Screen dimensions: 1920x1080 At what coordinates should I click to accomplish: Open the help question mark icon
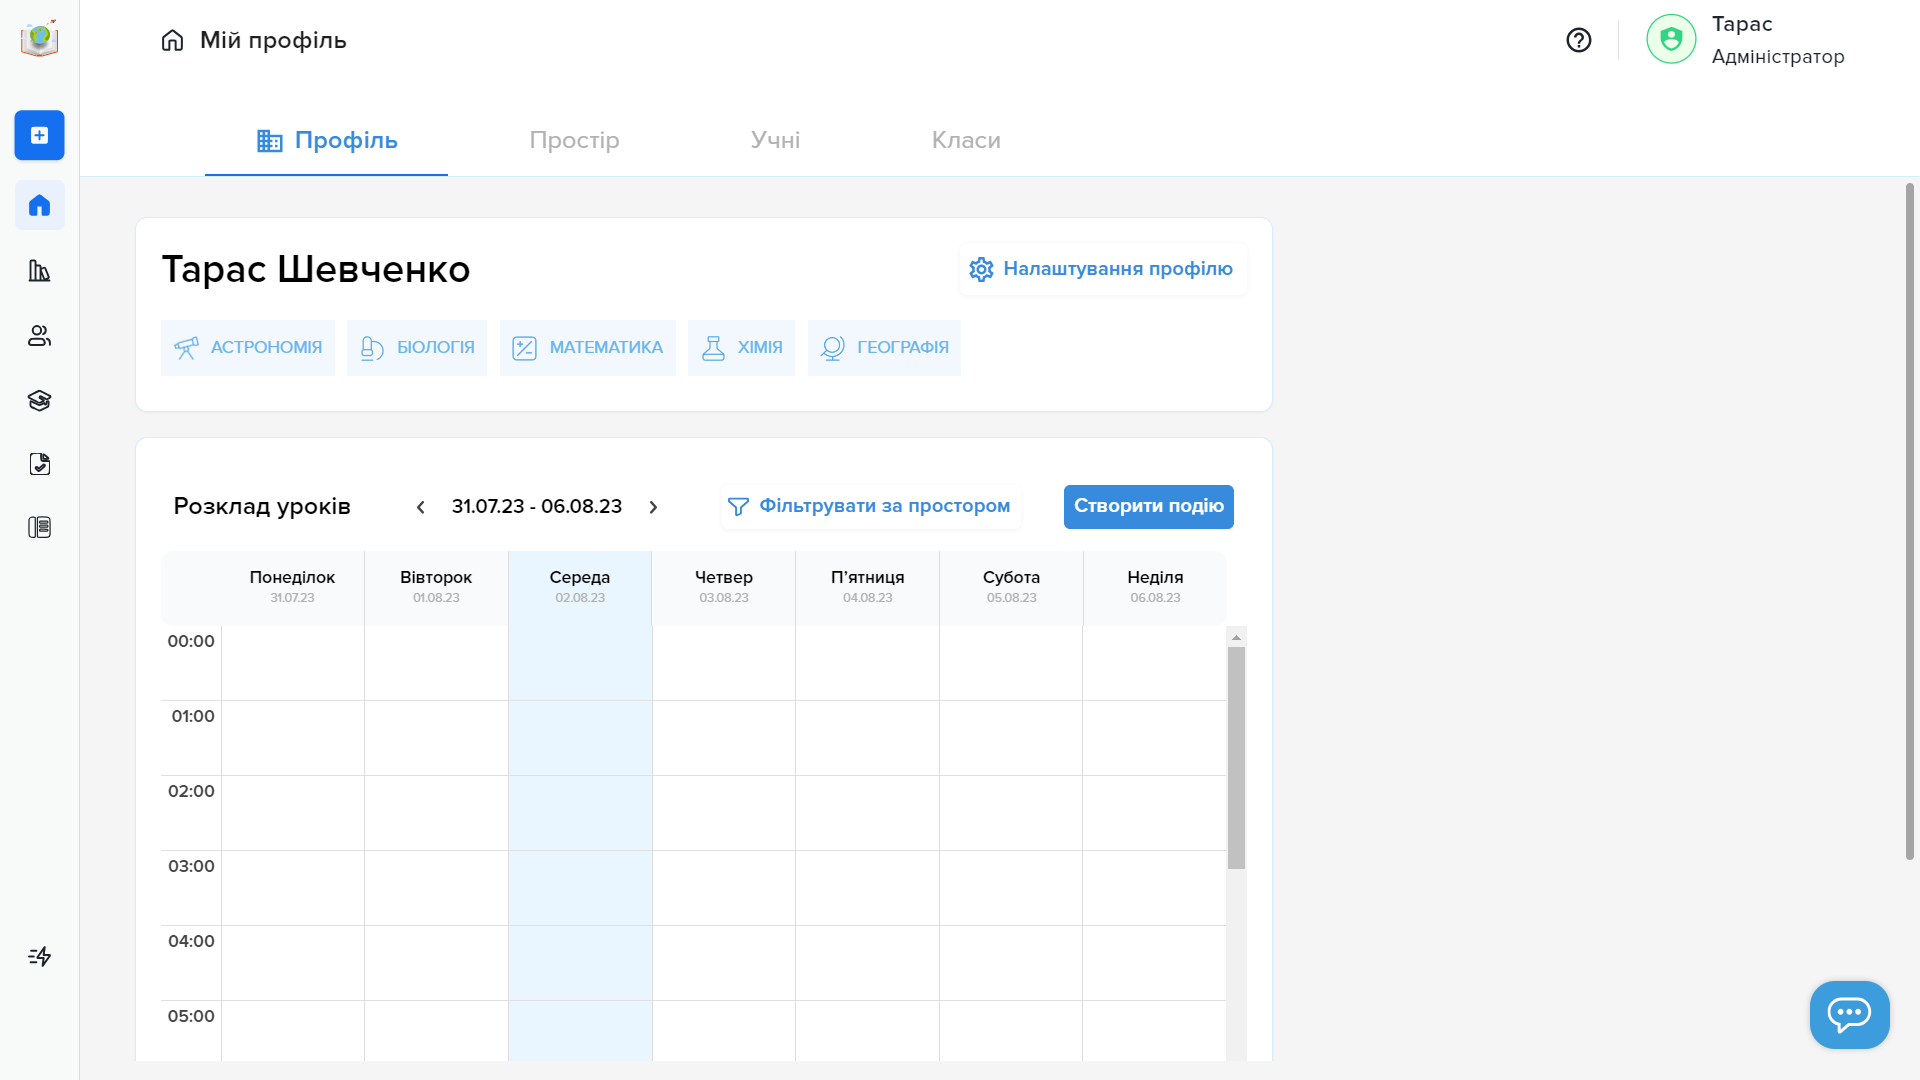(x=1578, y=40)
